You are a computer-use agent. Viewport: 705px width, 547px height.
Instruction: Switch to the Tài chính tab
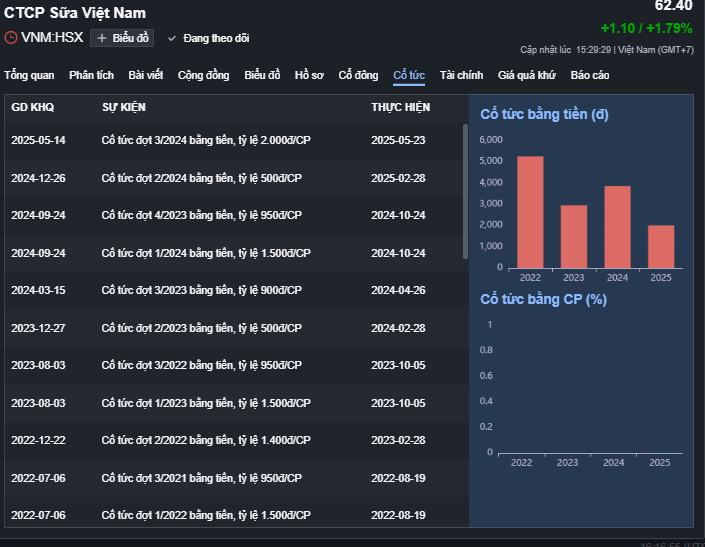tap(461, 76)
